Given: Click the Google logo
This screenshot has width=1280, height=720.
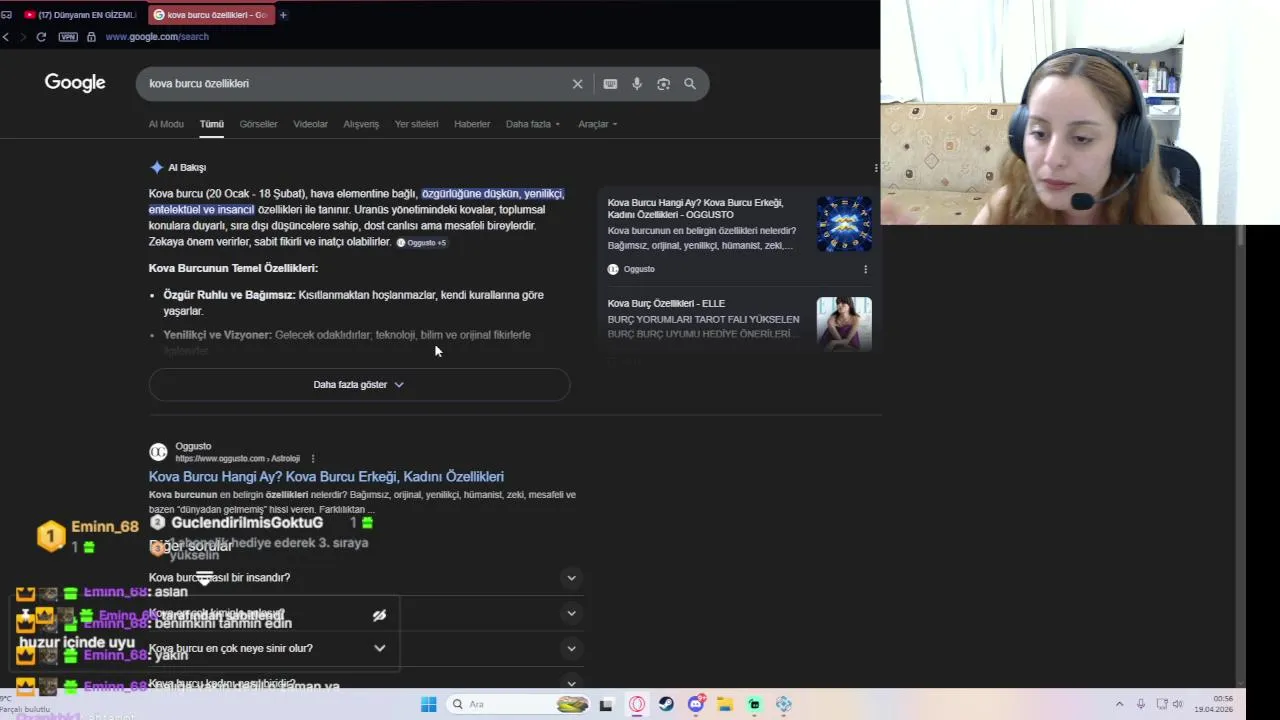Looking at the screenshot, I should pyautogui.click(x=75, y=83).
